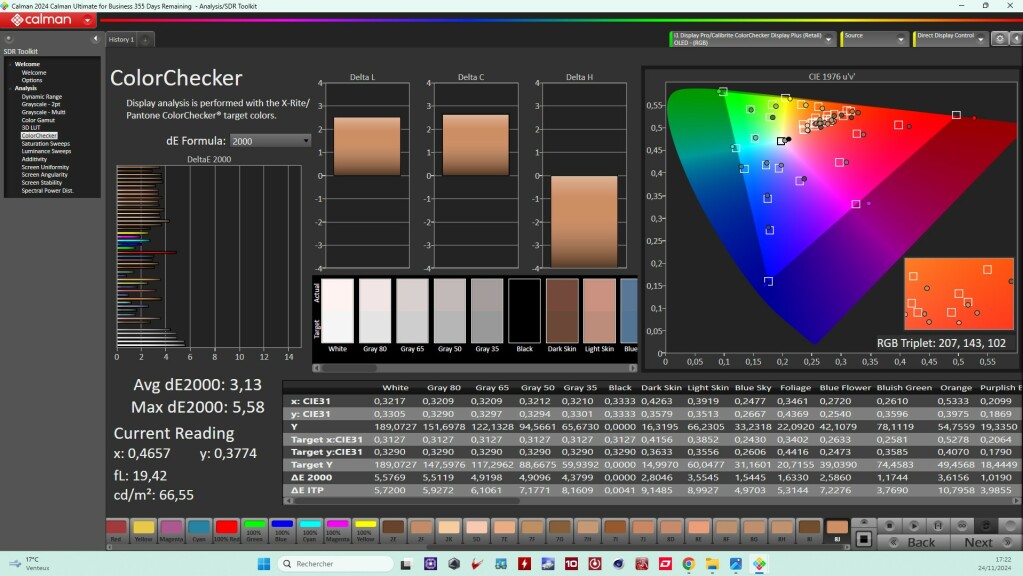Open Google Chrome from the taskbar

pyautogui.click(x=688, y=564)
